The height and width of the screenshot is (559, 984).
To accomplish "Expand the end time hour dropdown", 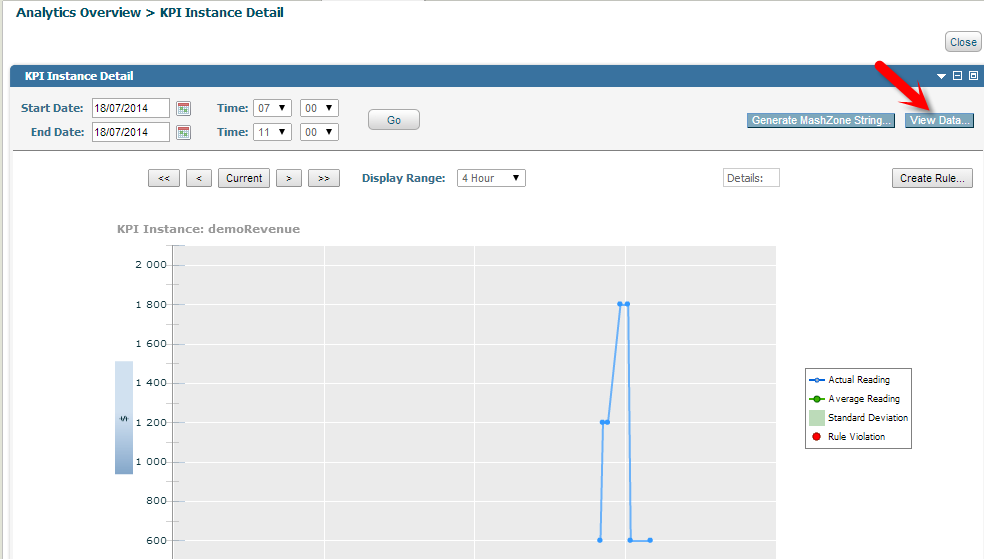I will tap(272, 132).
